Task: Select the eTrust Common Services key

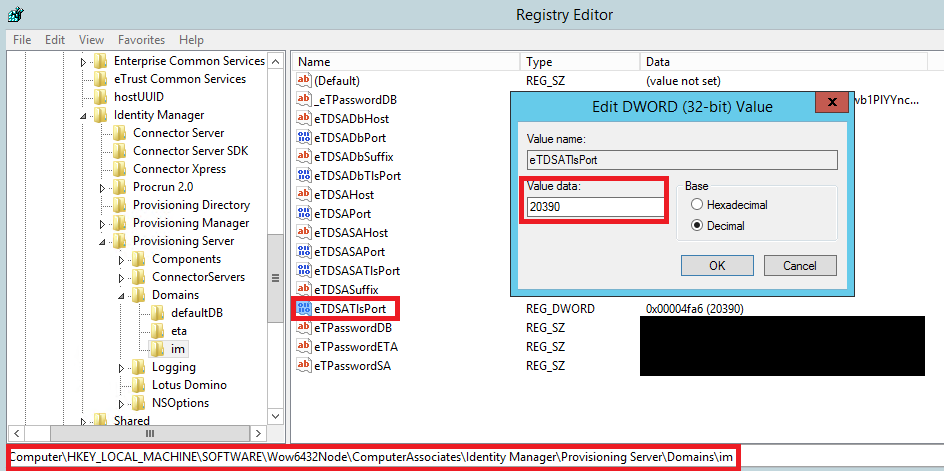Action: (179, 79)
